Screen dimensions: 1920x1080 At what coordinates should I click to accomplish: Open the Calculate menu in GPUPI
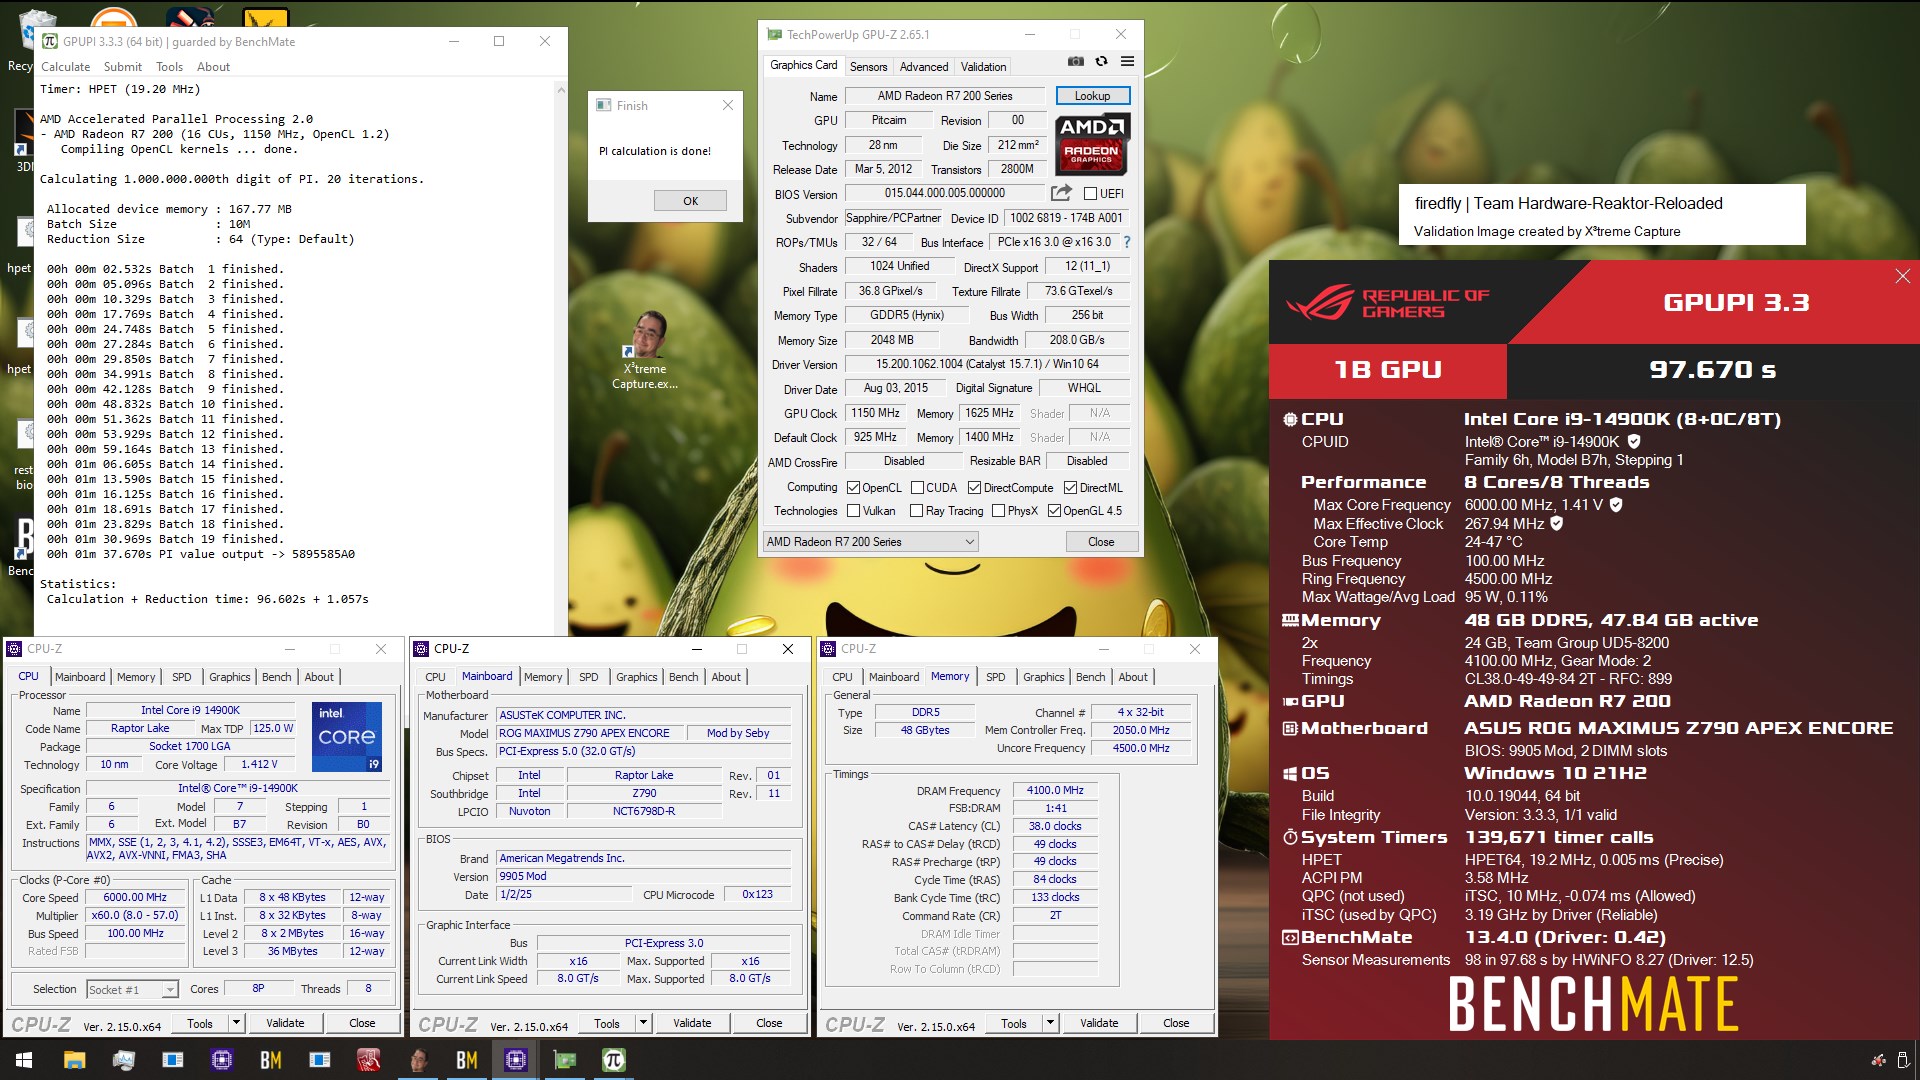click(65, 67)
